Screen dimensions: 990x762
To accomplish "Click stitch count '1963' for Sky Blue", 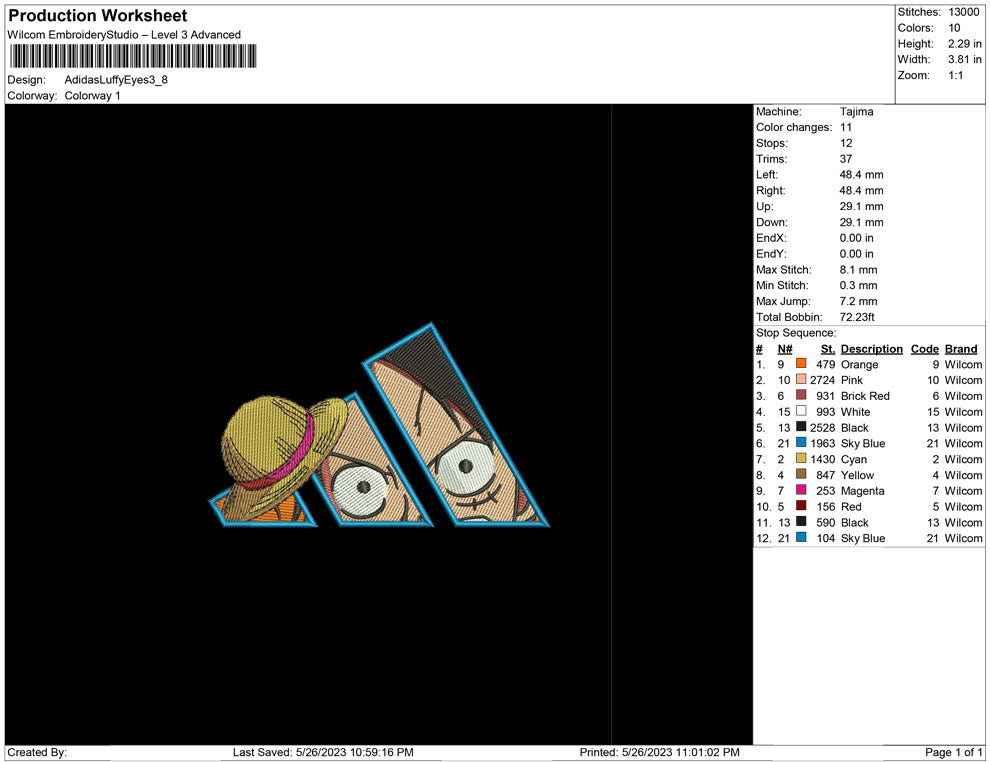I will pyautogui.click(x=822, y=443).
